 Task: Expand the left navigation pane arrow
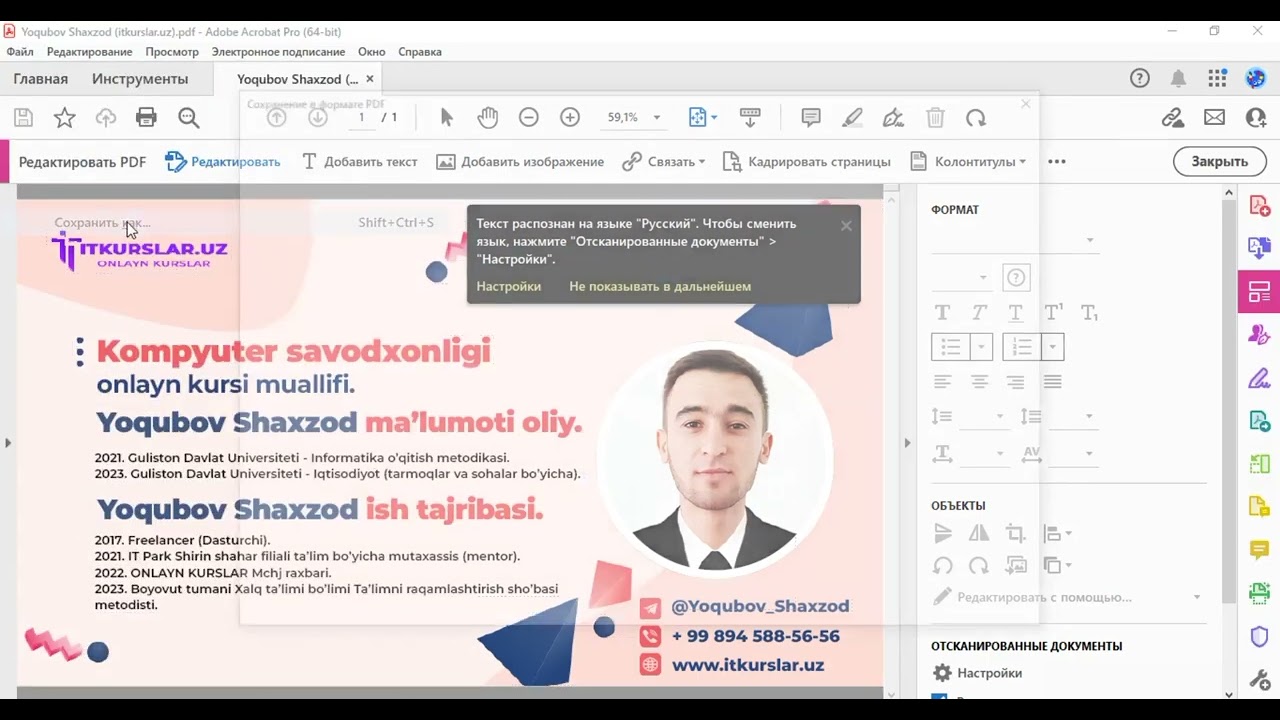tap(8, 442)
